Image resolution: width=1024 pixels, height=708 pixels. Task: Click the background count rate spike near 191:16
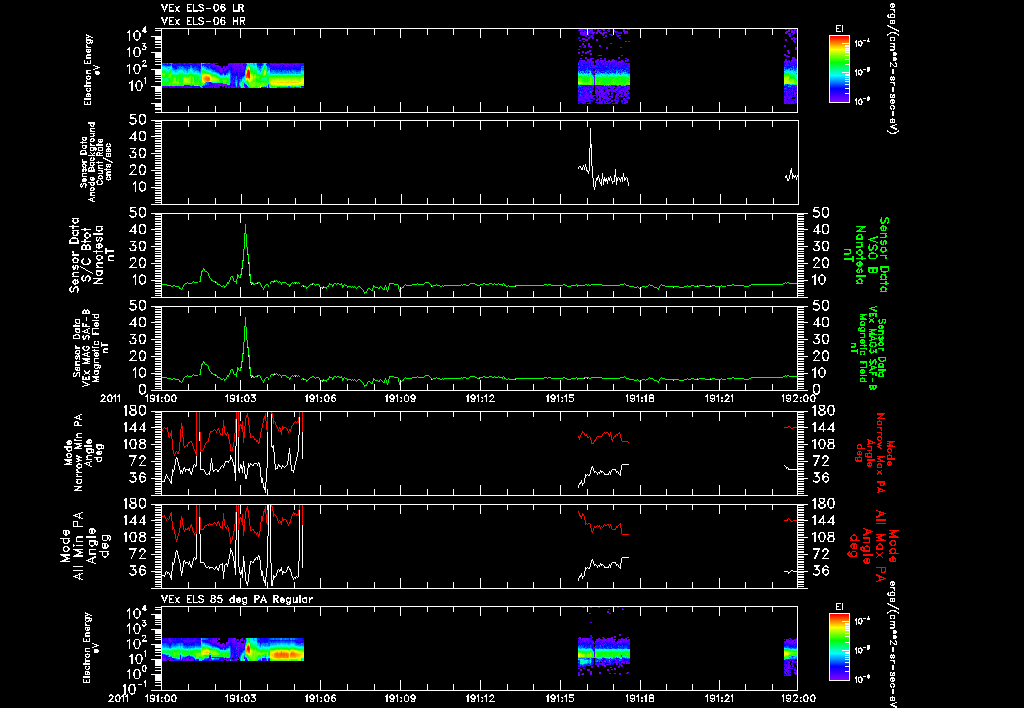(x=590, y=131)
